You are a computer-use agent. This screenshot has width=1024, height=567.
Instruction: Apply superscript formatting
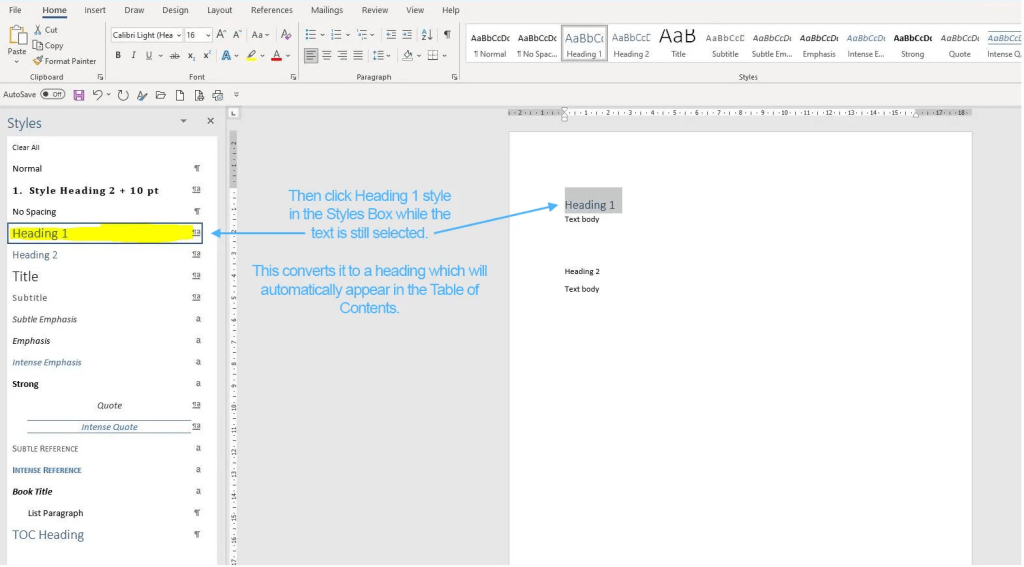tap(207, 56)
